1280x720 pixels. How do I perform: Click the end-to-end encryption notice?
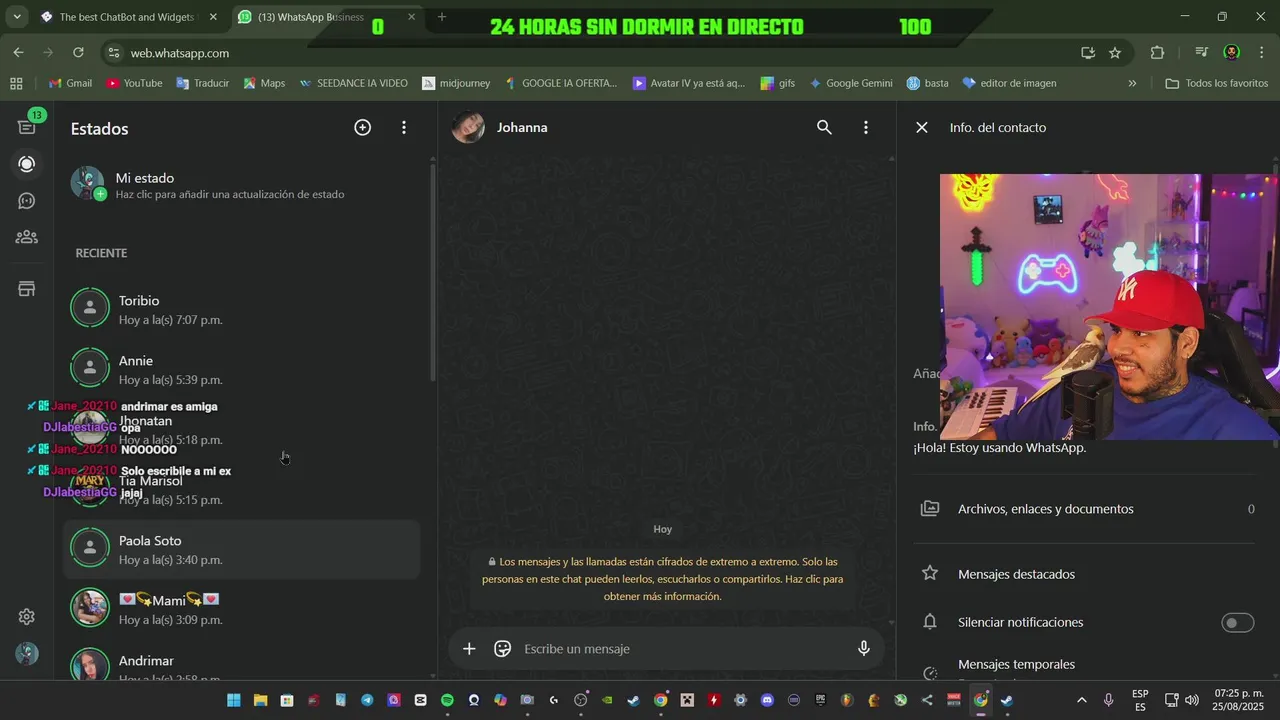(x=662, y=579)
